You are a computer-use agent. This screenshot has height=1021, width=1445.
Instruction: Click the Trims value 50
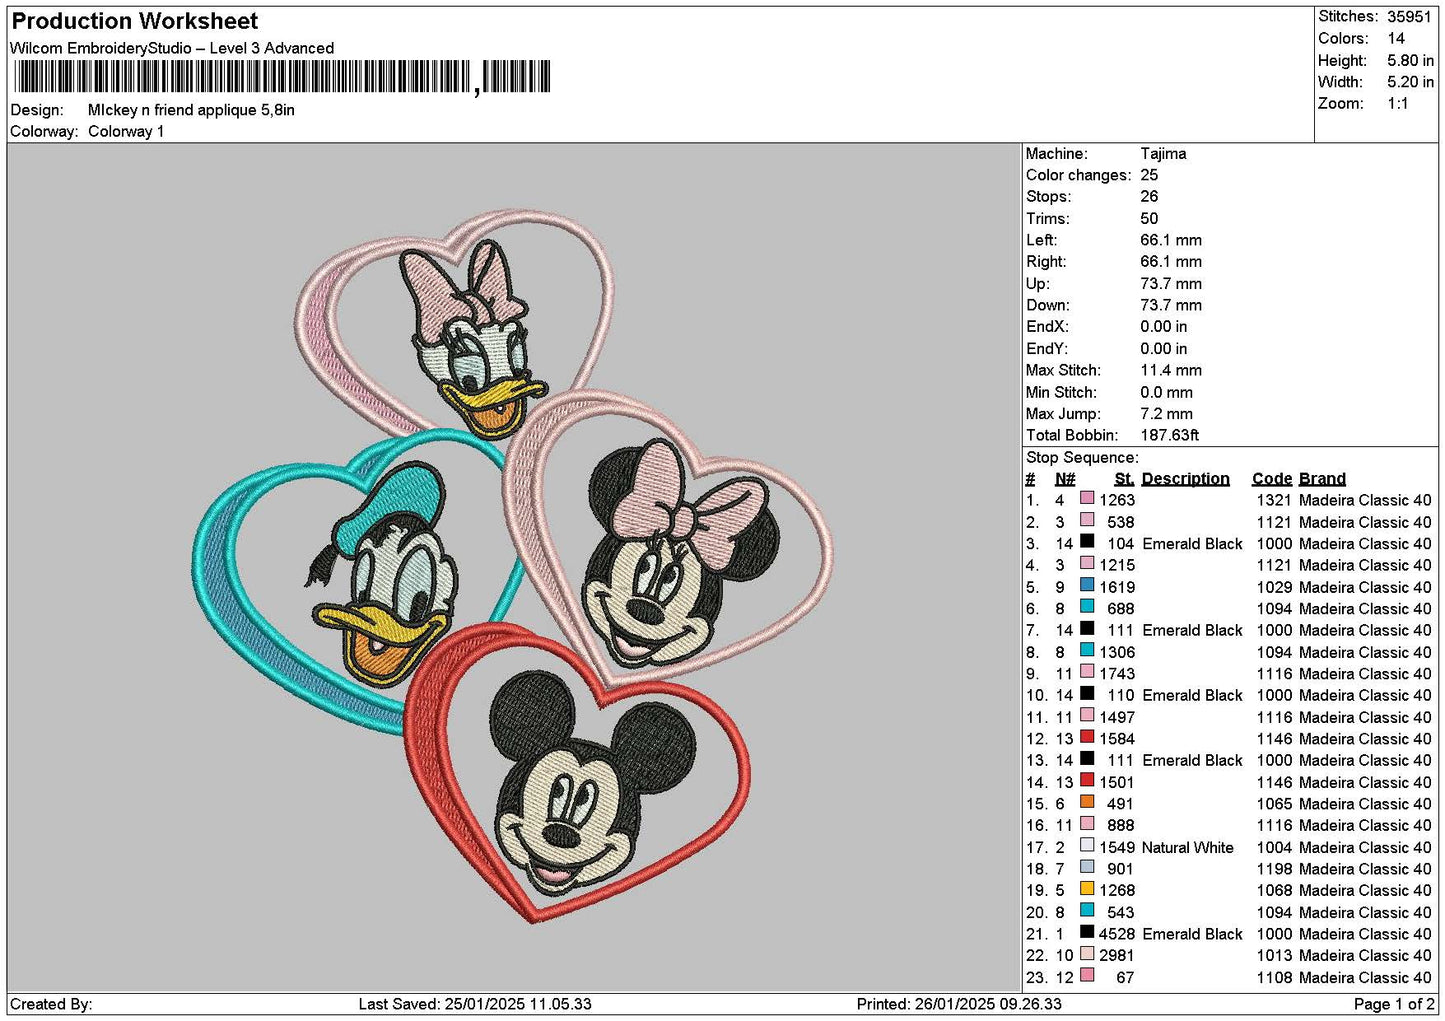[1149, 219]
